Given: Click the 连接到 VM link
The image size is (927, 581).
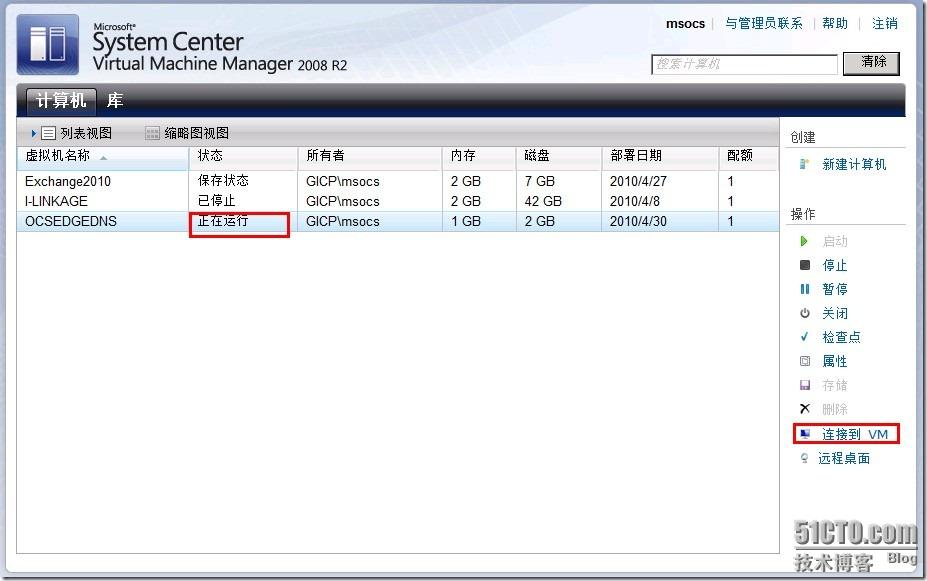Looking at the screenshot, I should click(855, 434).
